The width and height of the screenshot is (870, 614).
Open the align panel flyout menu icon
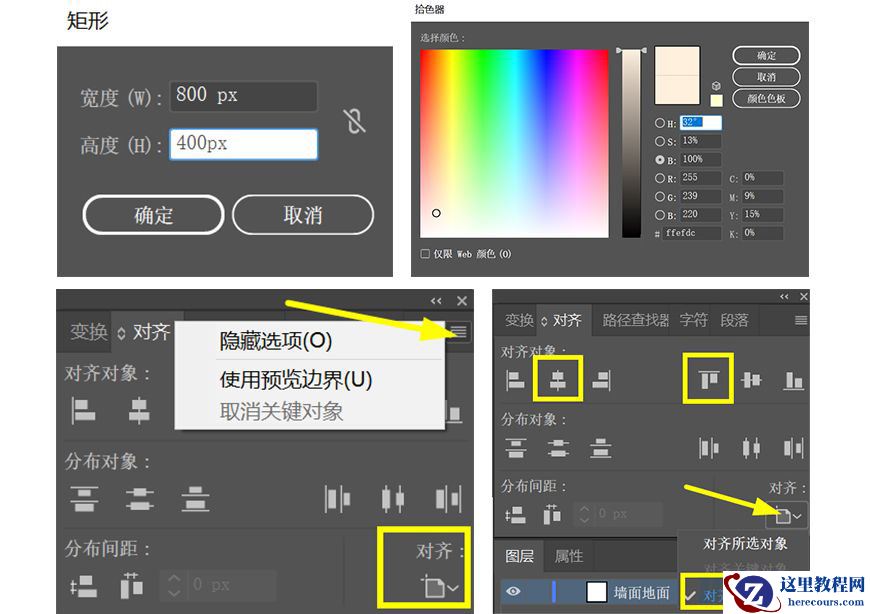click(458, 331)
